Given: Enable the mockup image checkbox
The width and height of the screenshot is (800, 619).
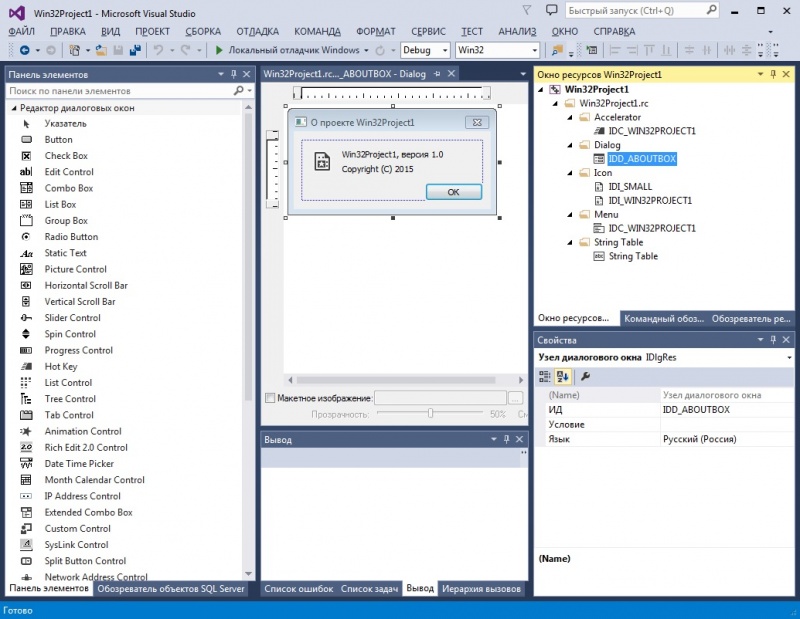Looking at the screenshot, I should 270,398.
